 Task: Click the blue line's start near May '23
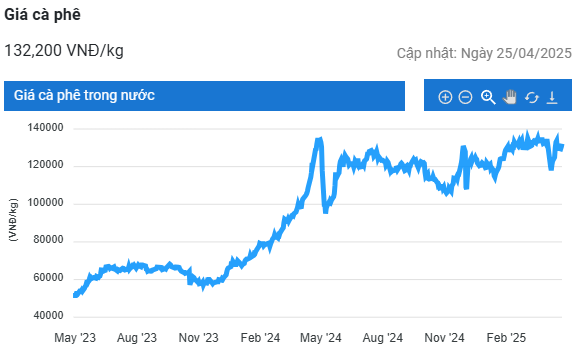(76, 295)
